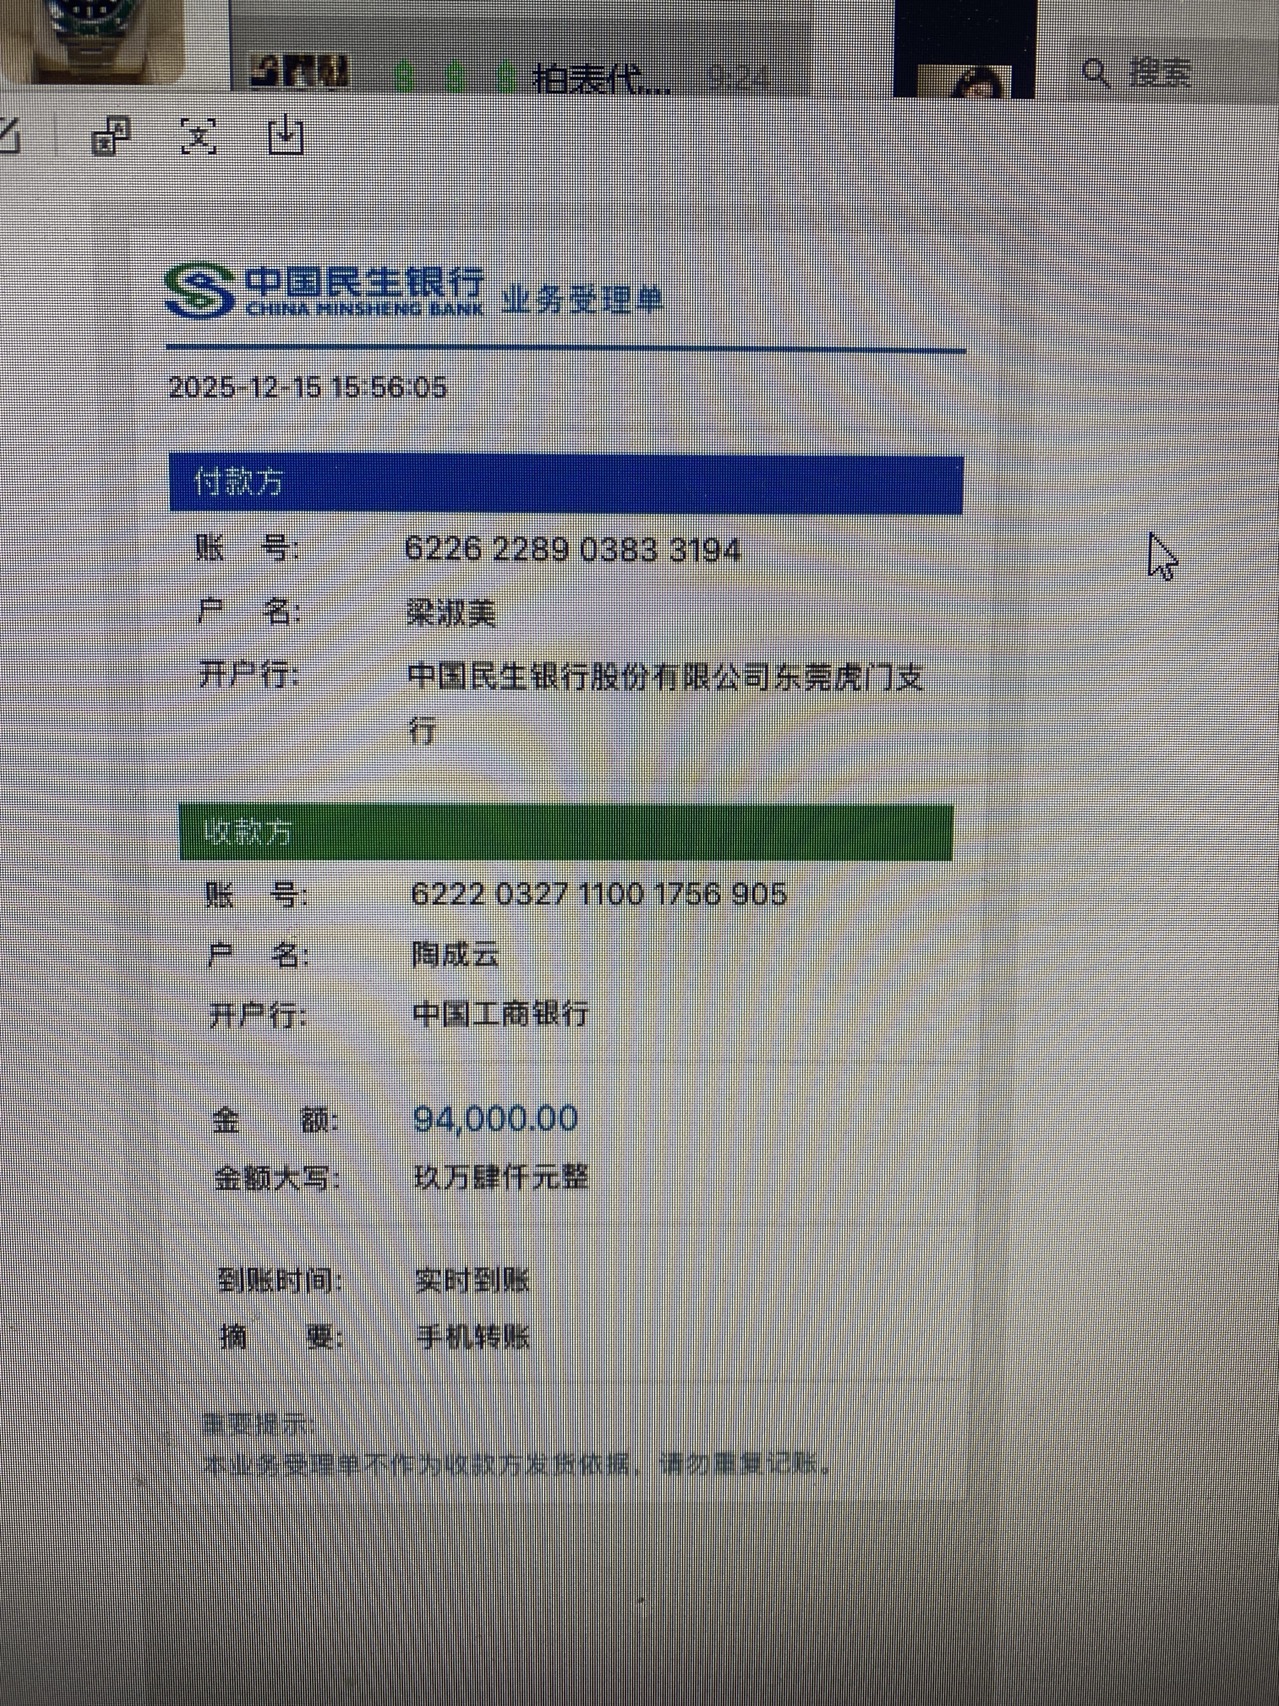Screen dimensions: 1279x1706
Task: Click the group avatar beside 拍表代 chat
Action: pyautogui.click(x=298, y=72)
